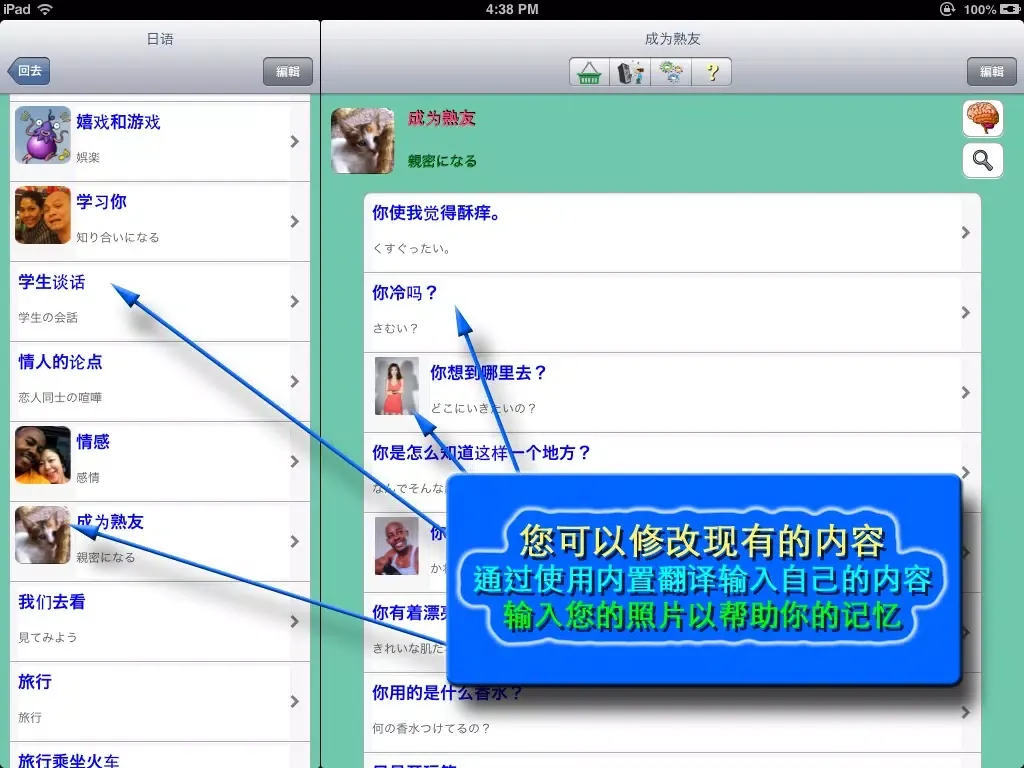Open the green shopping basket store

point(589,72)
